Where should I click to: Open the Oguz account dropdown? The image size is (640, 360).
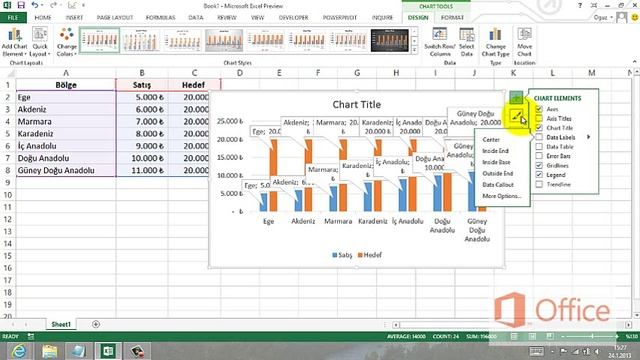click(x=603, y=18)
